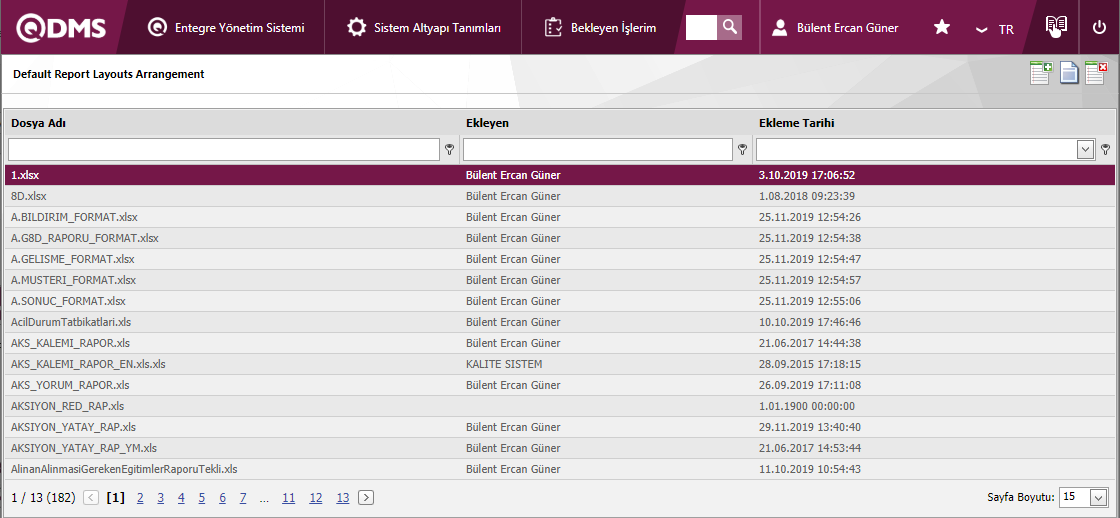Click previous page arrow in pager
Screen dimensions: 1120x518
click(91, 498)
